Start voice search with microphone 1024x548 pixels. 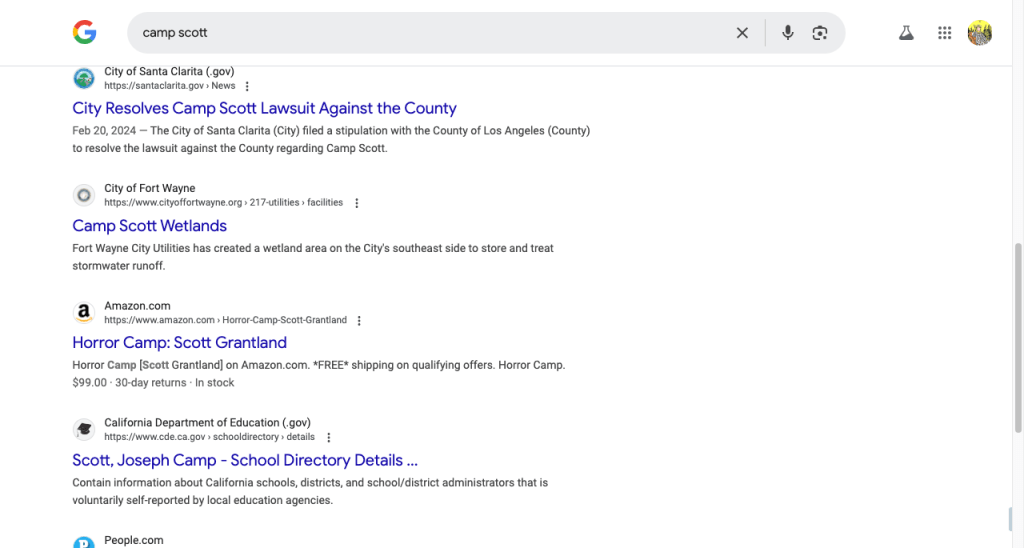(788, 33)
